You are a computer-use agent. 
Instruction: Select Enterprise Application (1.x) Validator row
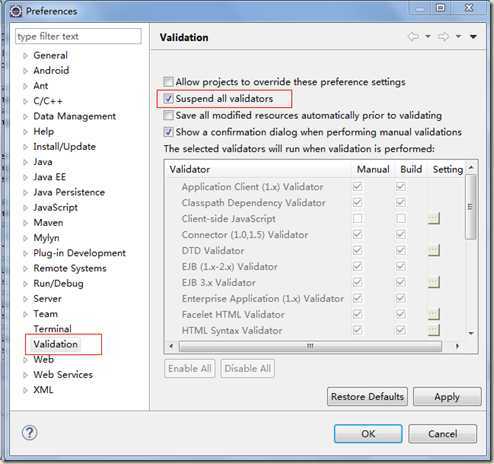pos(263,298)
